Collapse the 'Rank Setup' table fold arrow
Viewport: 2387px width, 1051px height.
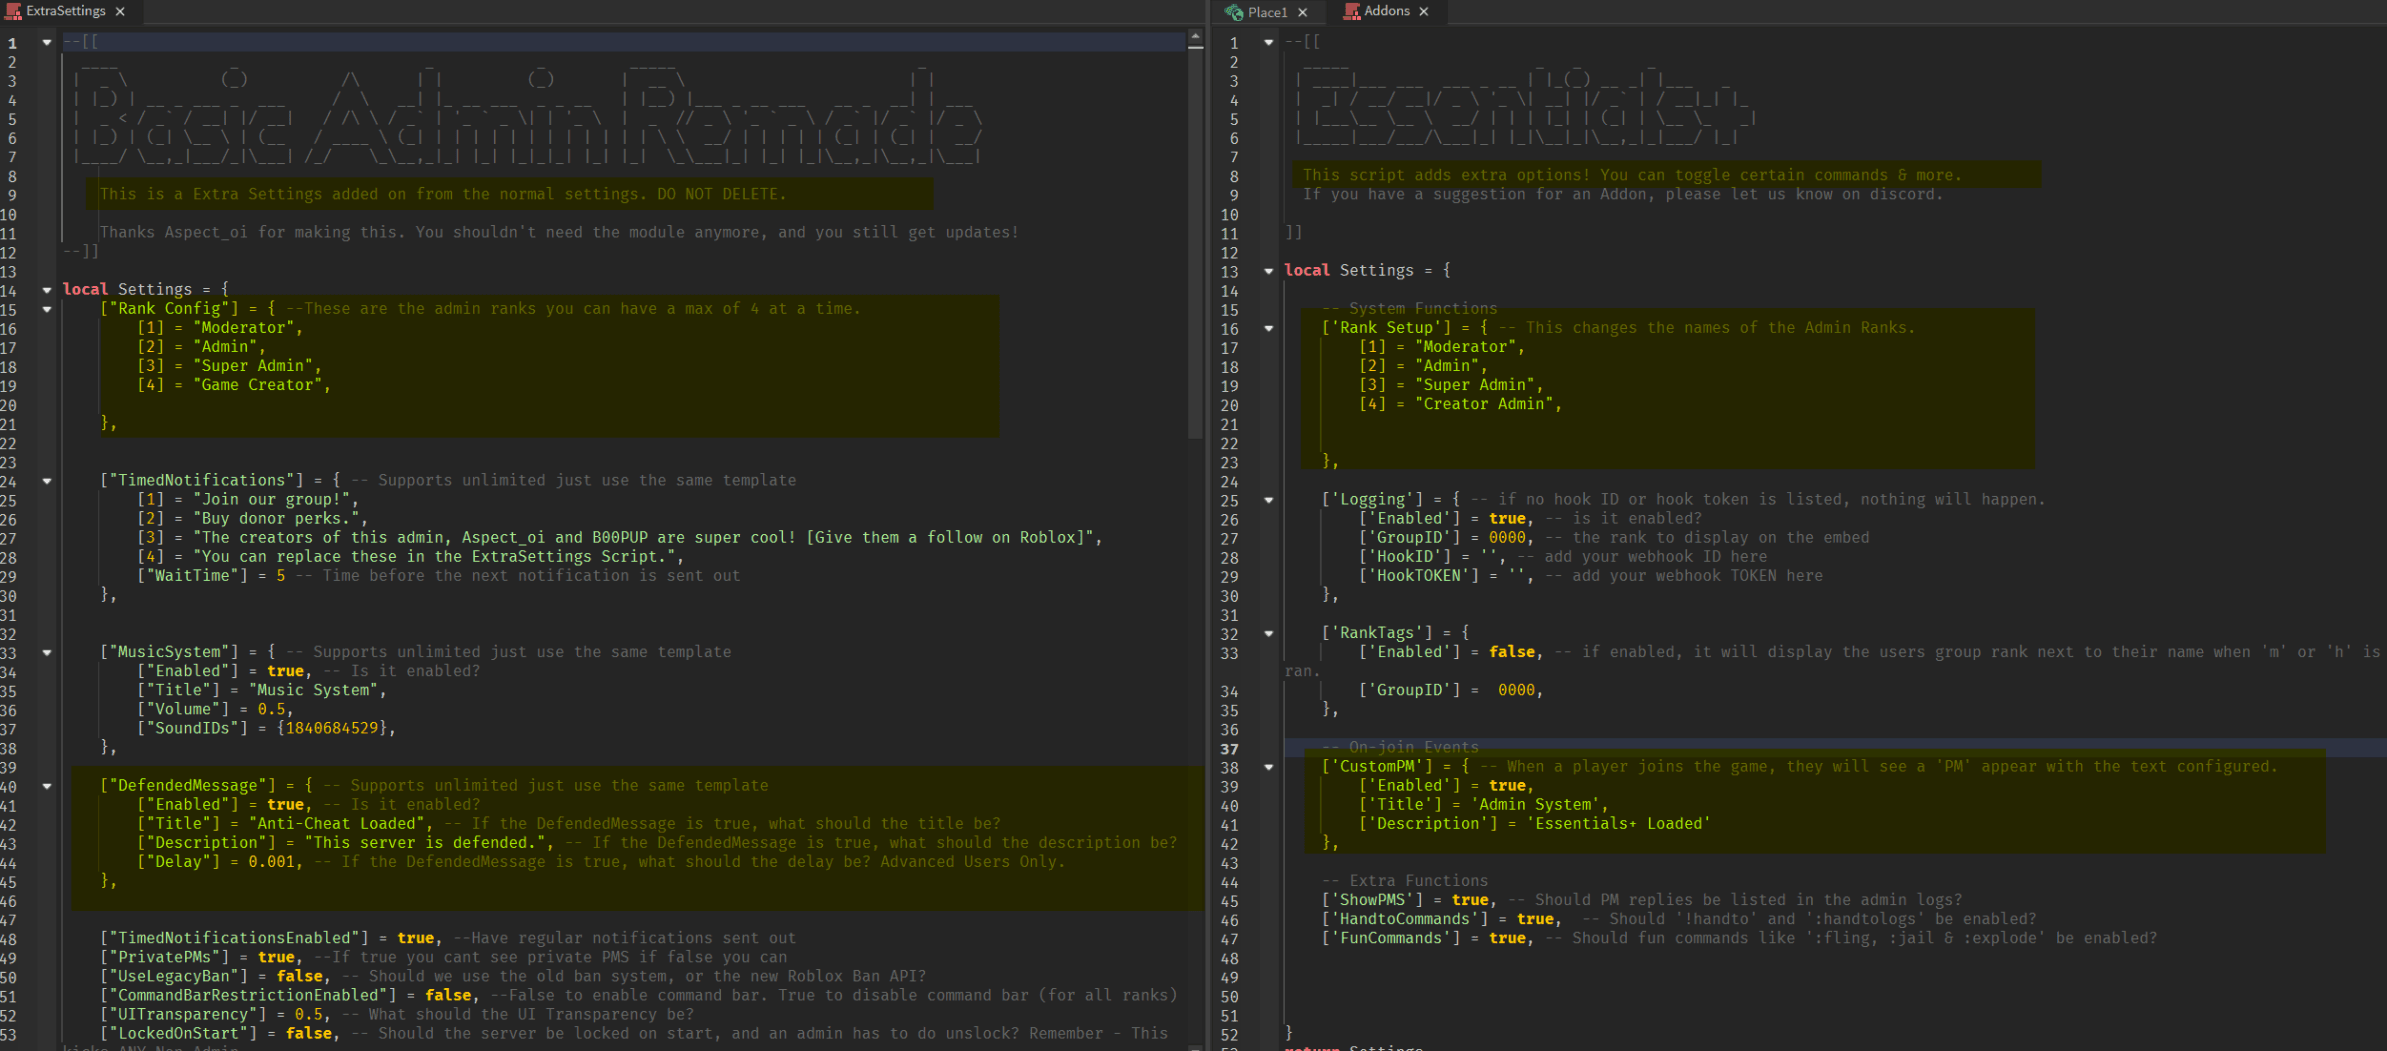pyautogui.click(x=1269, y=328)
